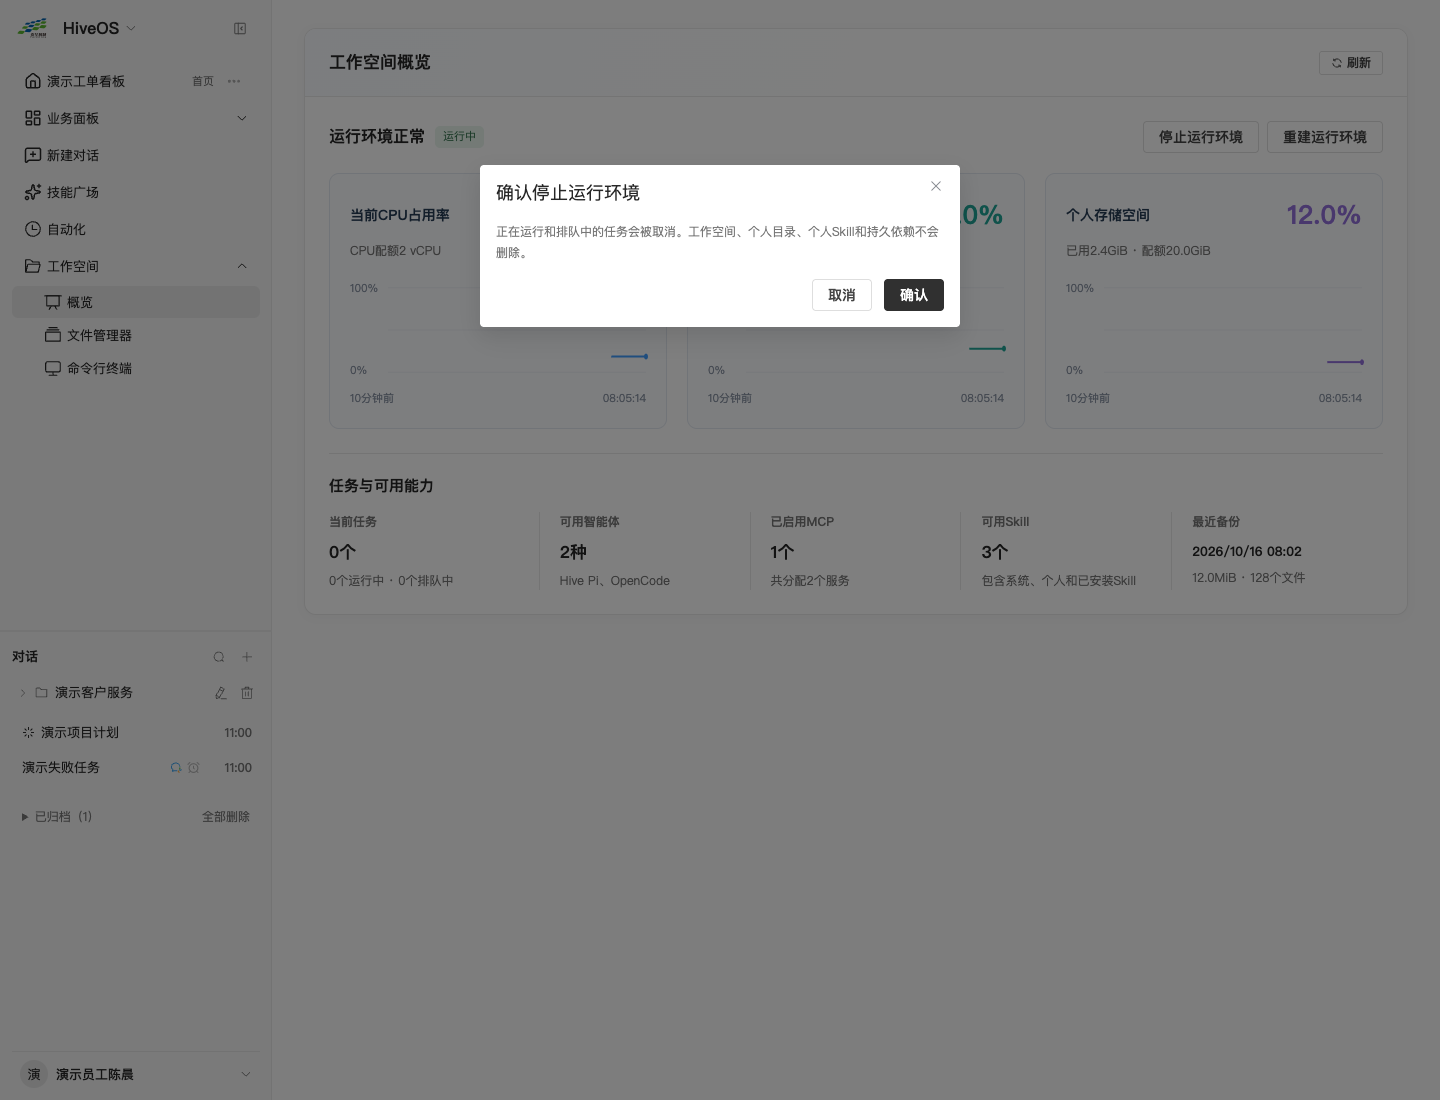Click the Hive Pi、OpenCode agents text
The height and width of the screenshot is (1100, 1440).
coord(615,581)
